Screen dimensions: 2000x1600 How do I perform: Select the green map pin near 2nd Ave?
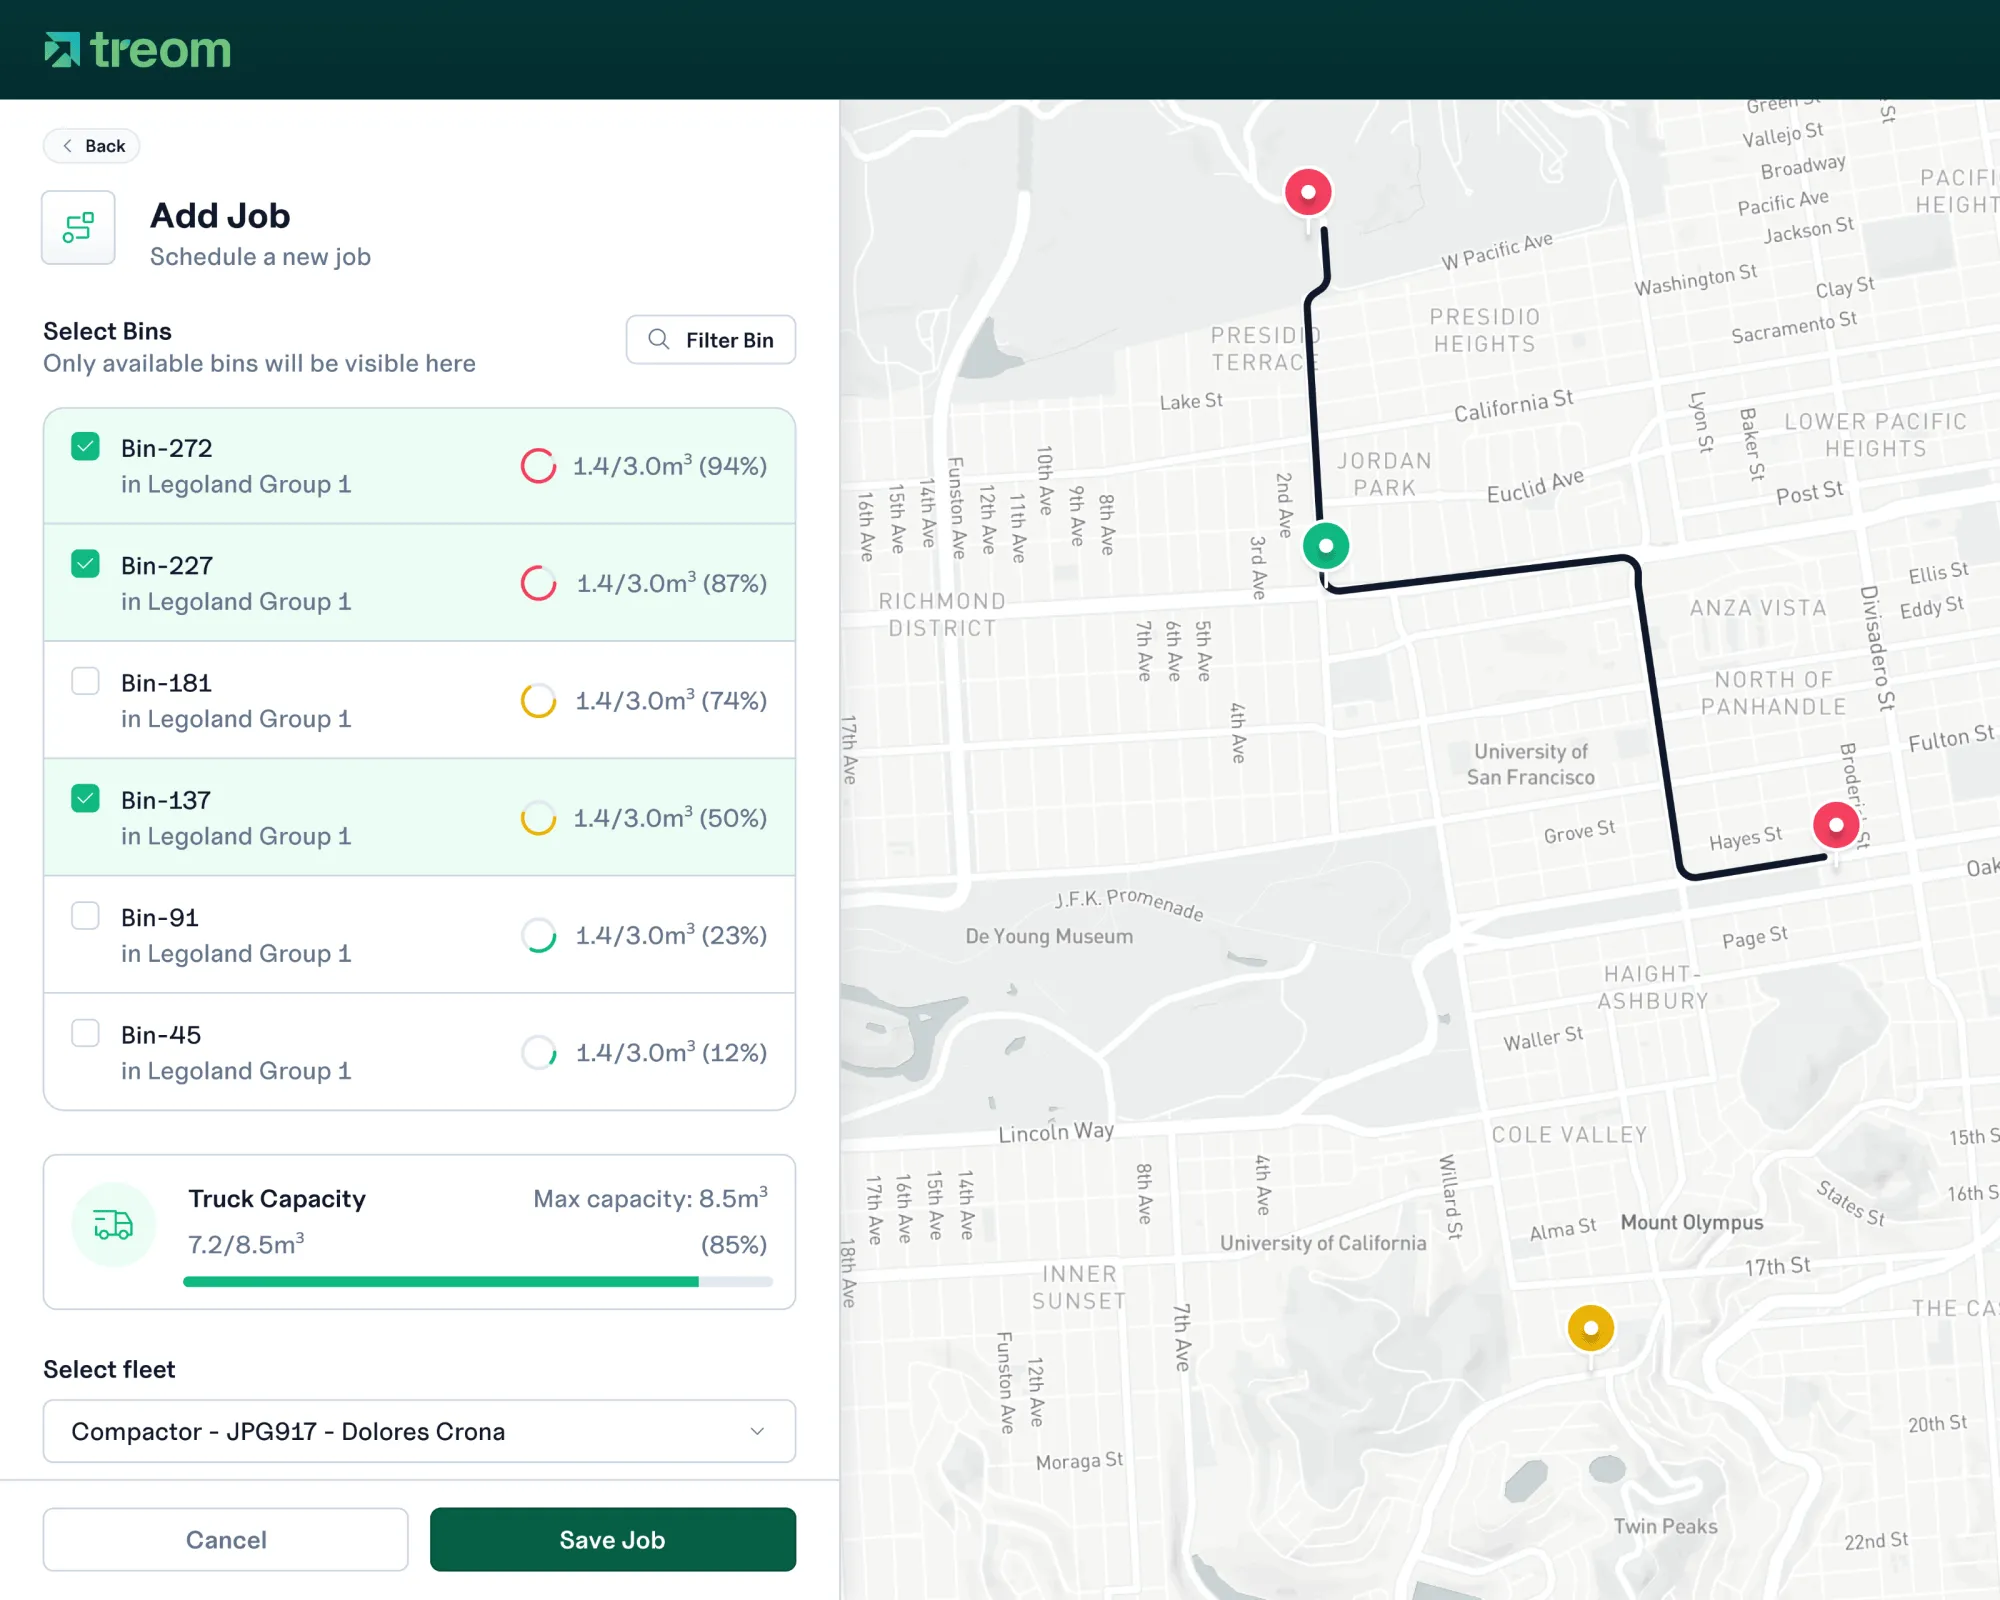point(1326,548)
